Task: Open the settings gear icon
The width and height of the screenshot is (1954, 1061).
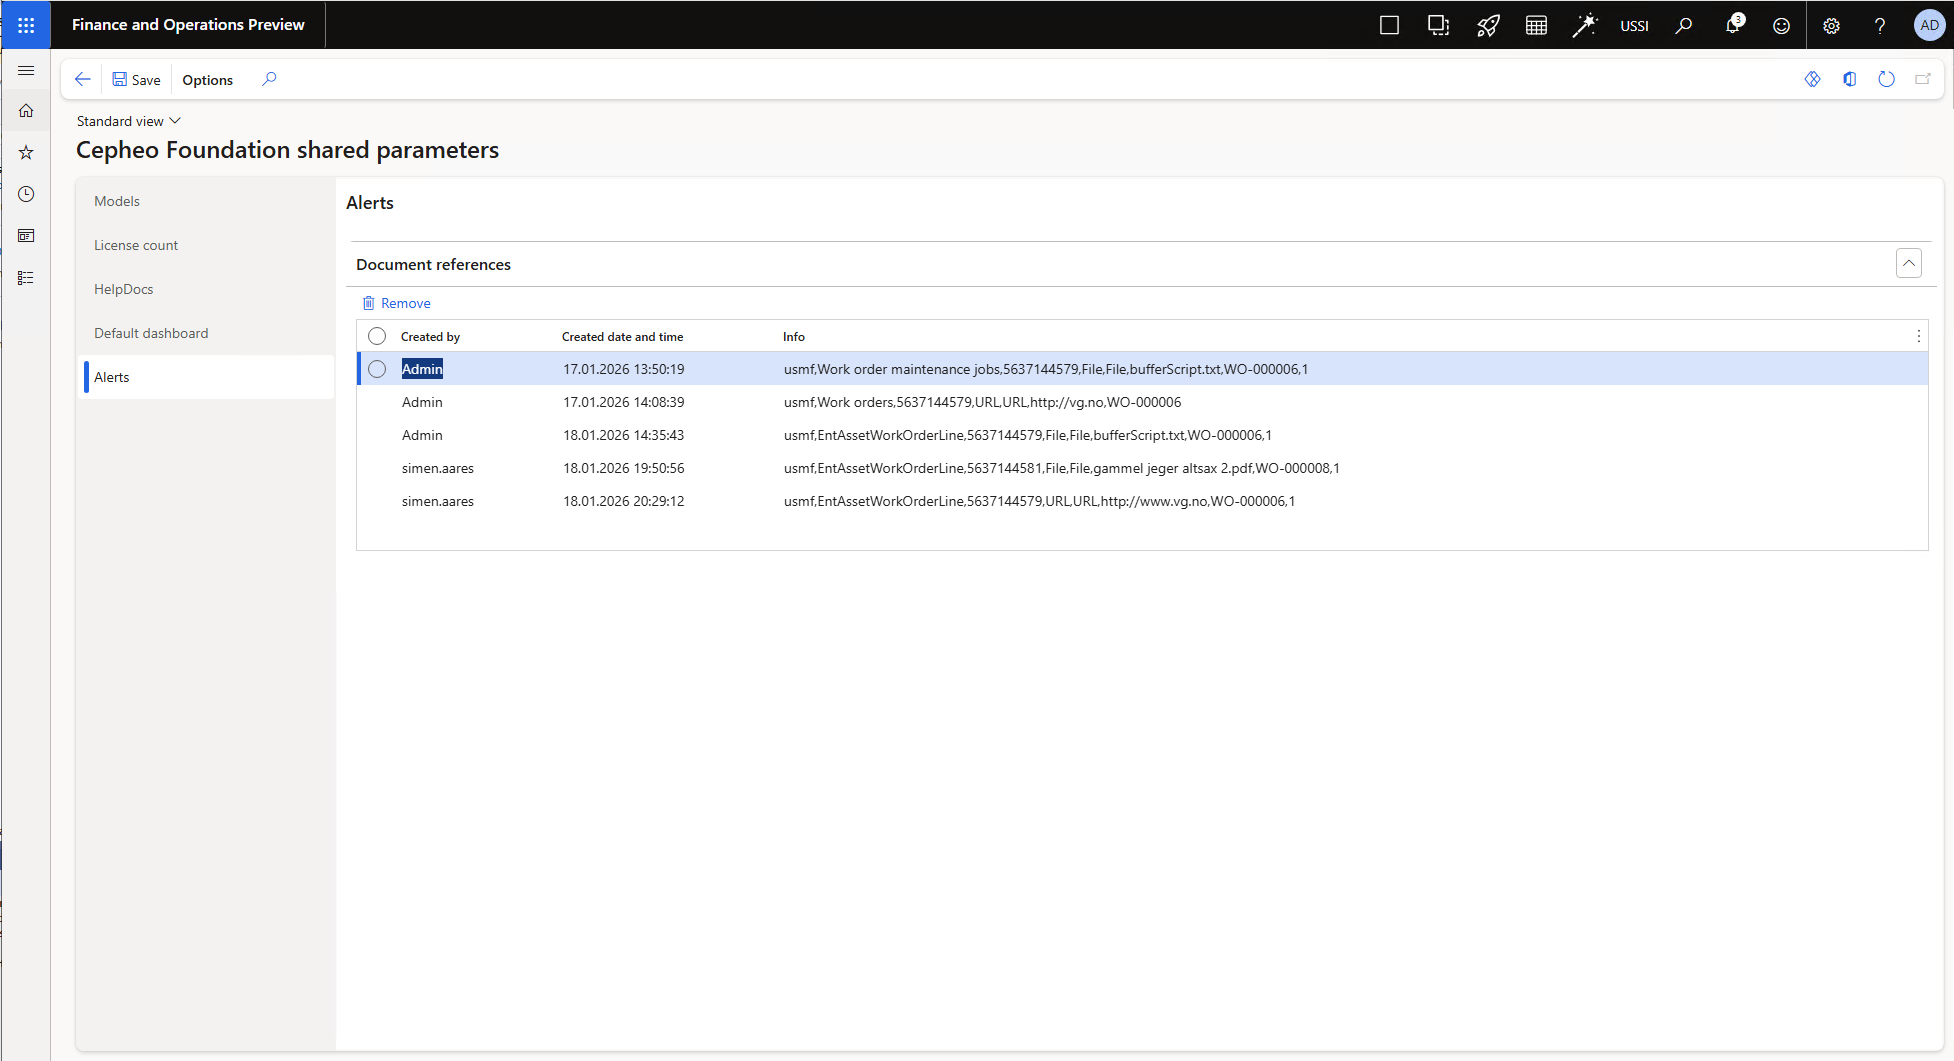Action: (x=1831, y=25)
